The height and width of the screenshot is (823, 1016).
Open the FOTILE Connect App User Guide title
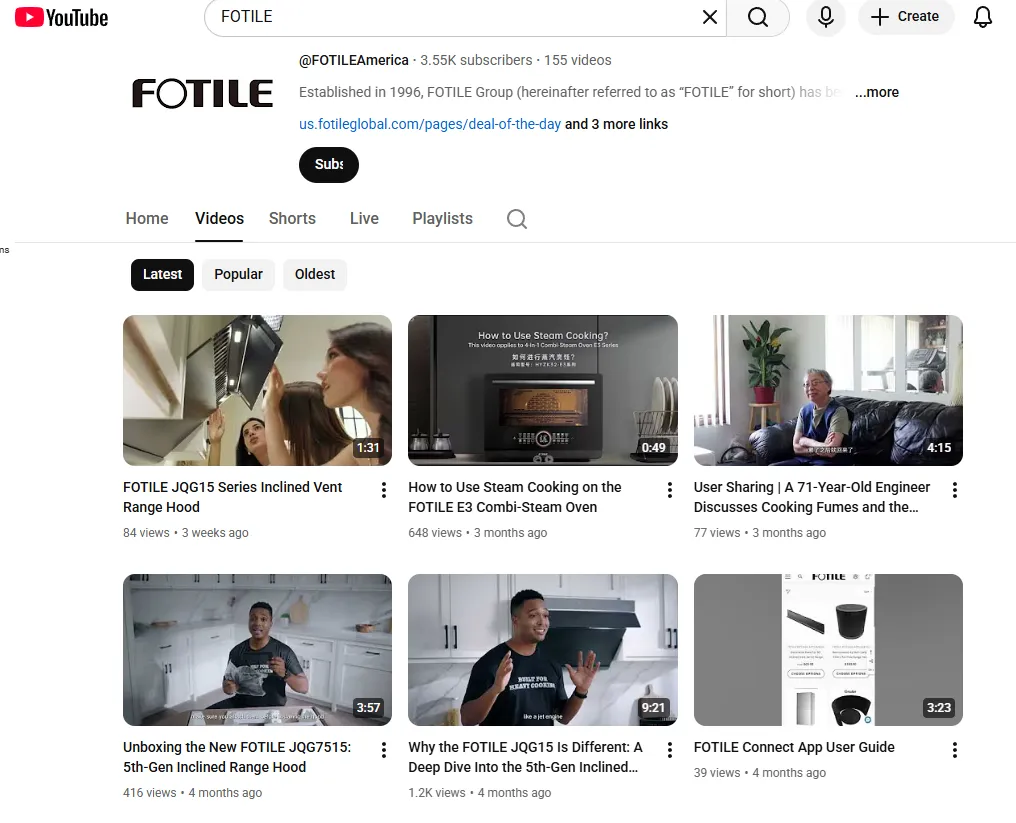pos(794,747)
